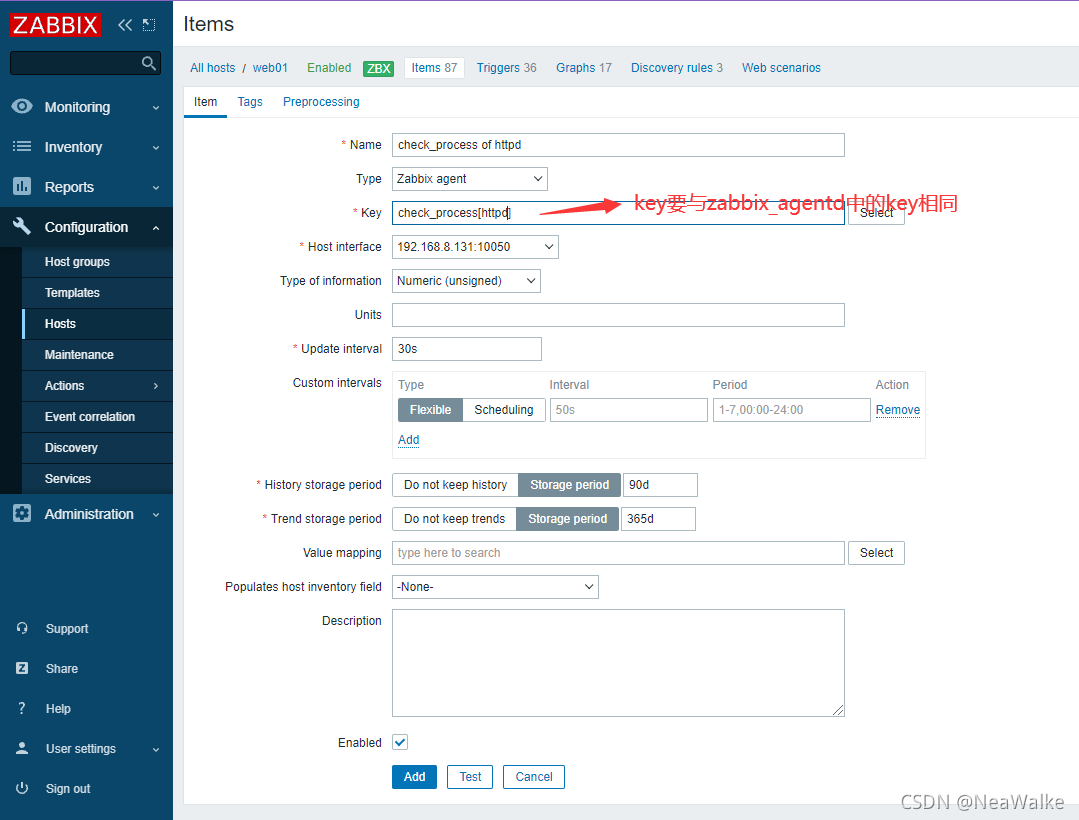1079x820 pixels.
Task: Choose trend Storage period option
Action: tap(568, 519)
